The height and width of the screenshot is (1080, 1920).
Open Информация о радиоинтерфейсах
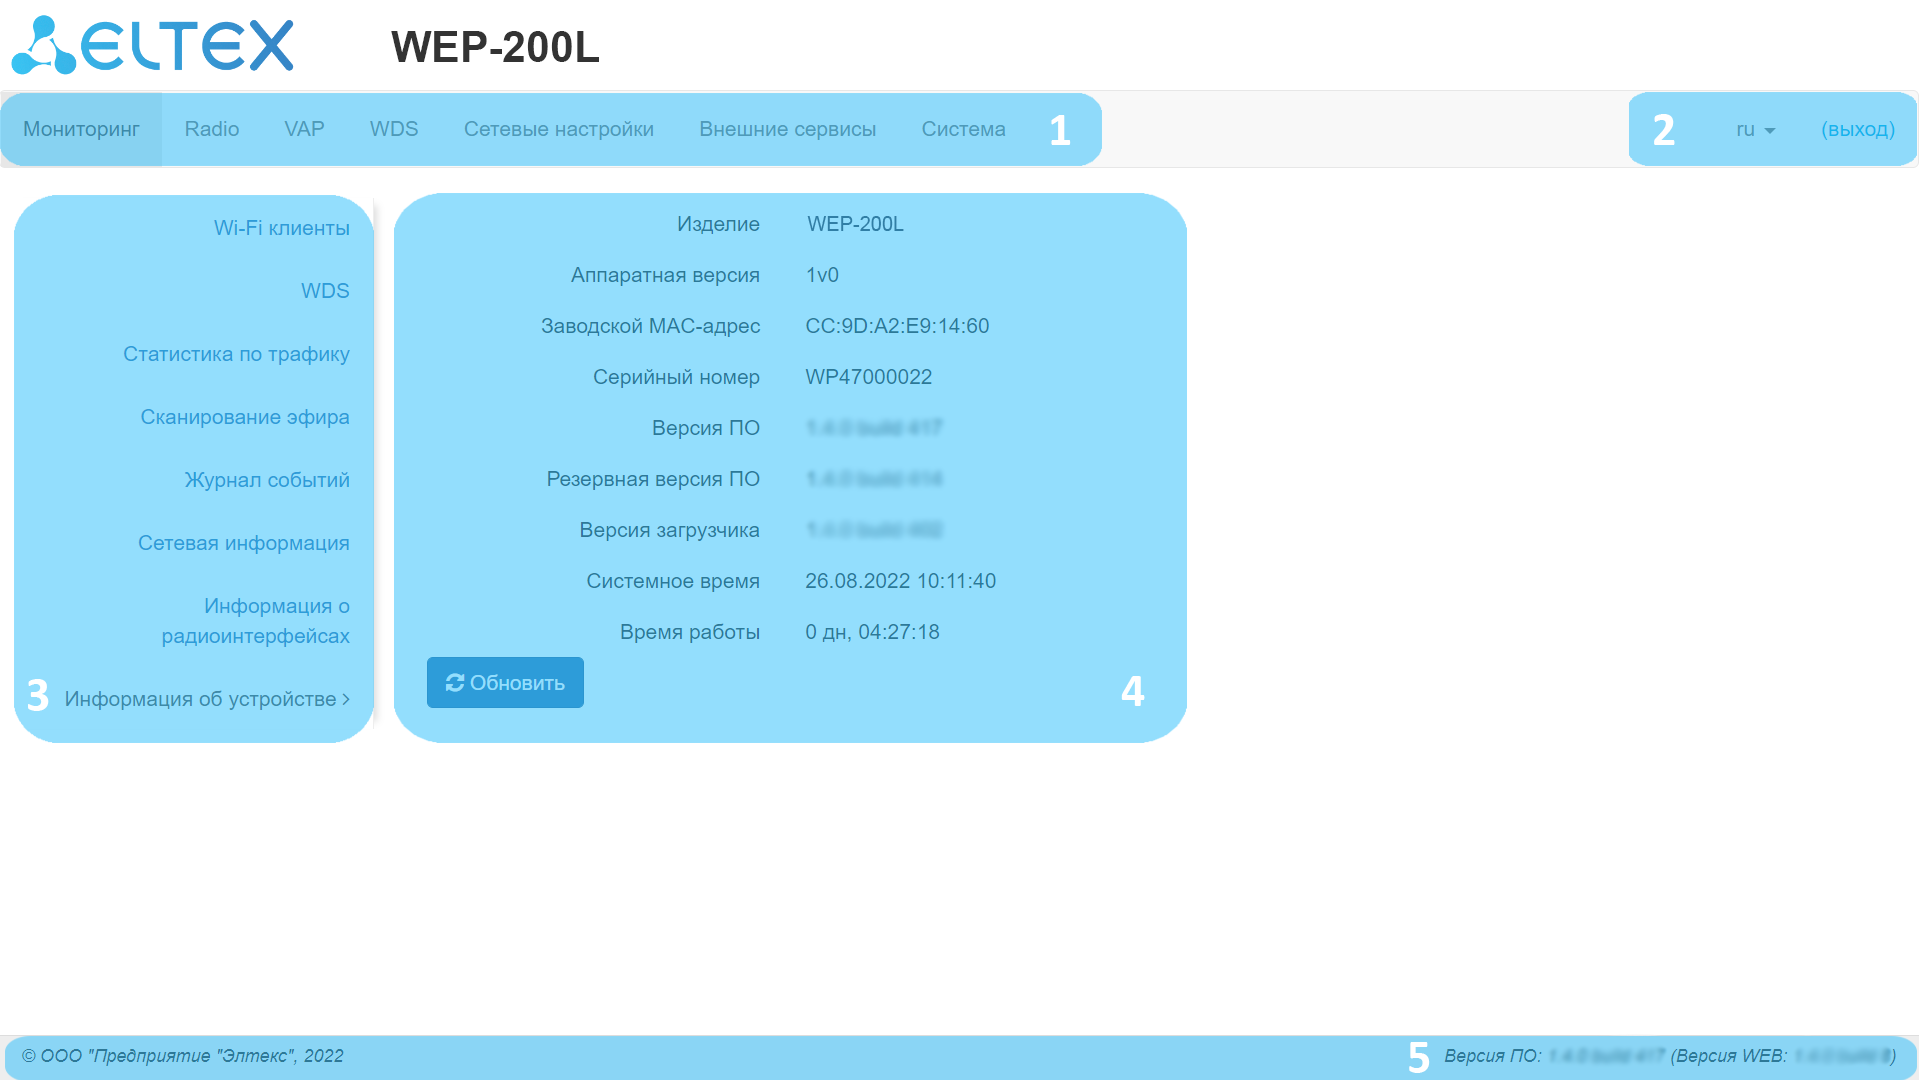pyautogui.click(x=256, y=621)
